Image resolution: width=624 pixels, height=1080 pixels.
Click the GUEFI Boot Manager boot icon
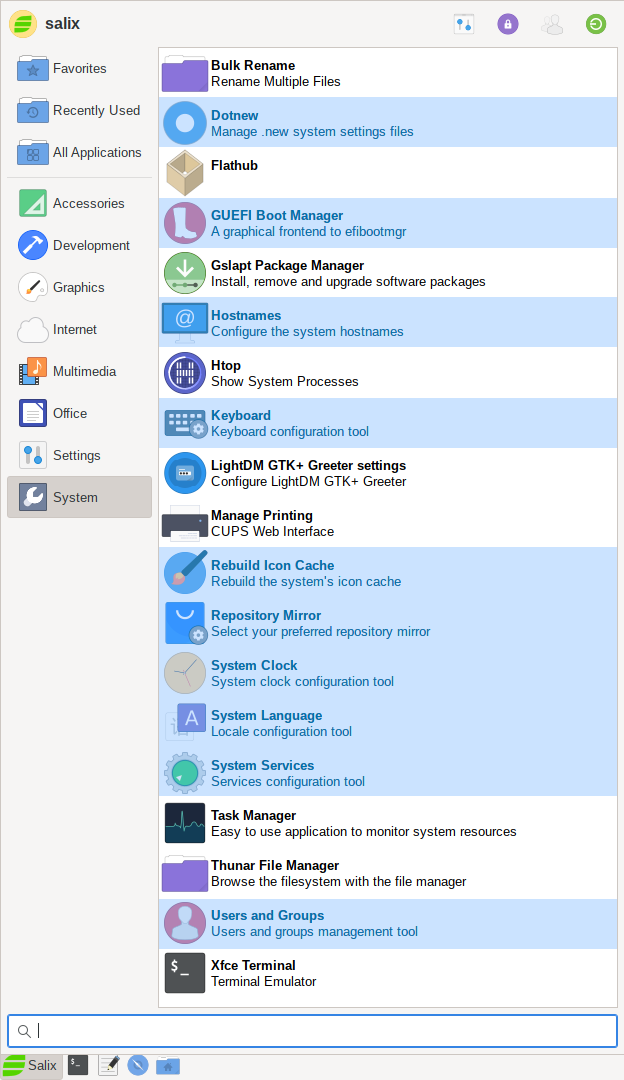(x=185, y=223)
